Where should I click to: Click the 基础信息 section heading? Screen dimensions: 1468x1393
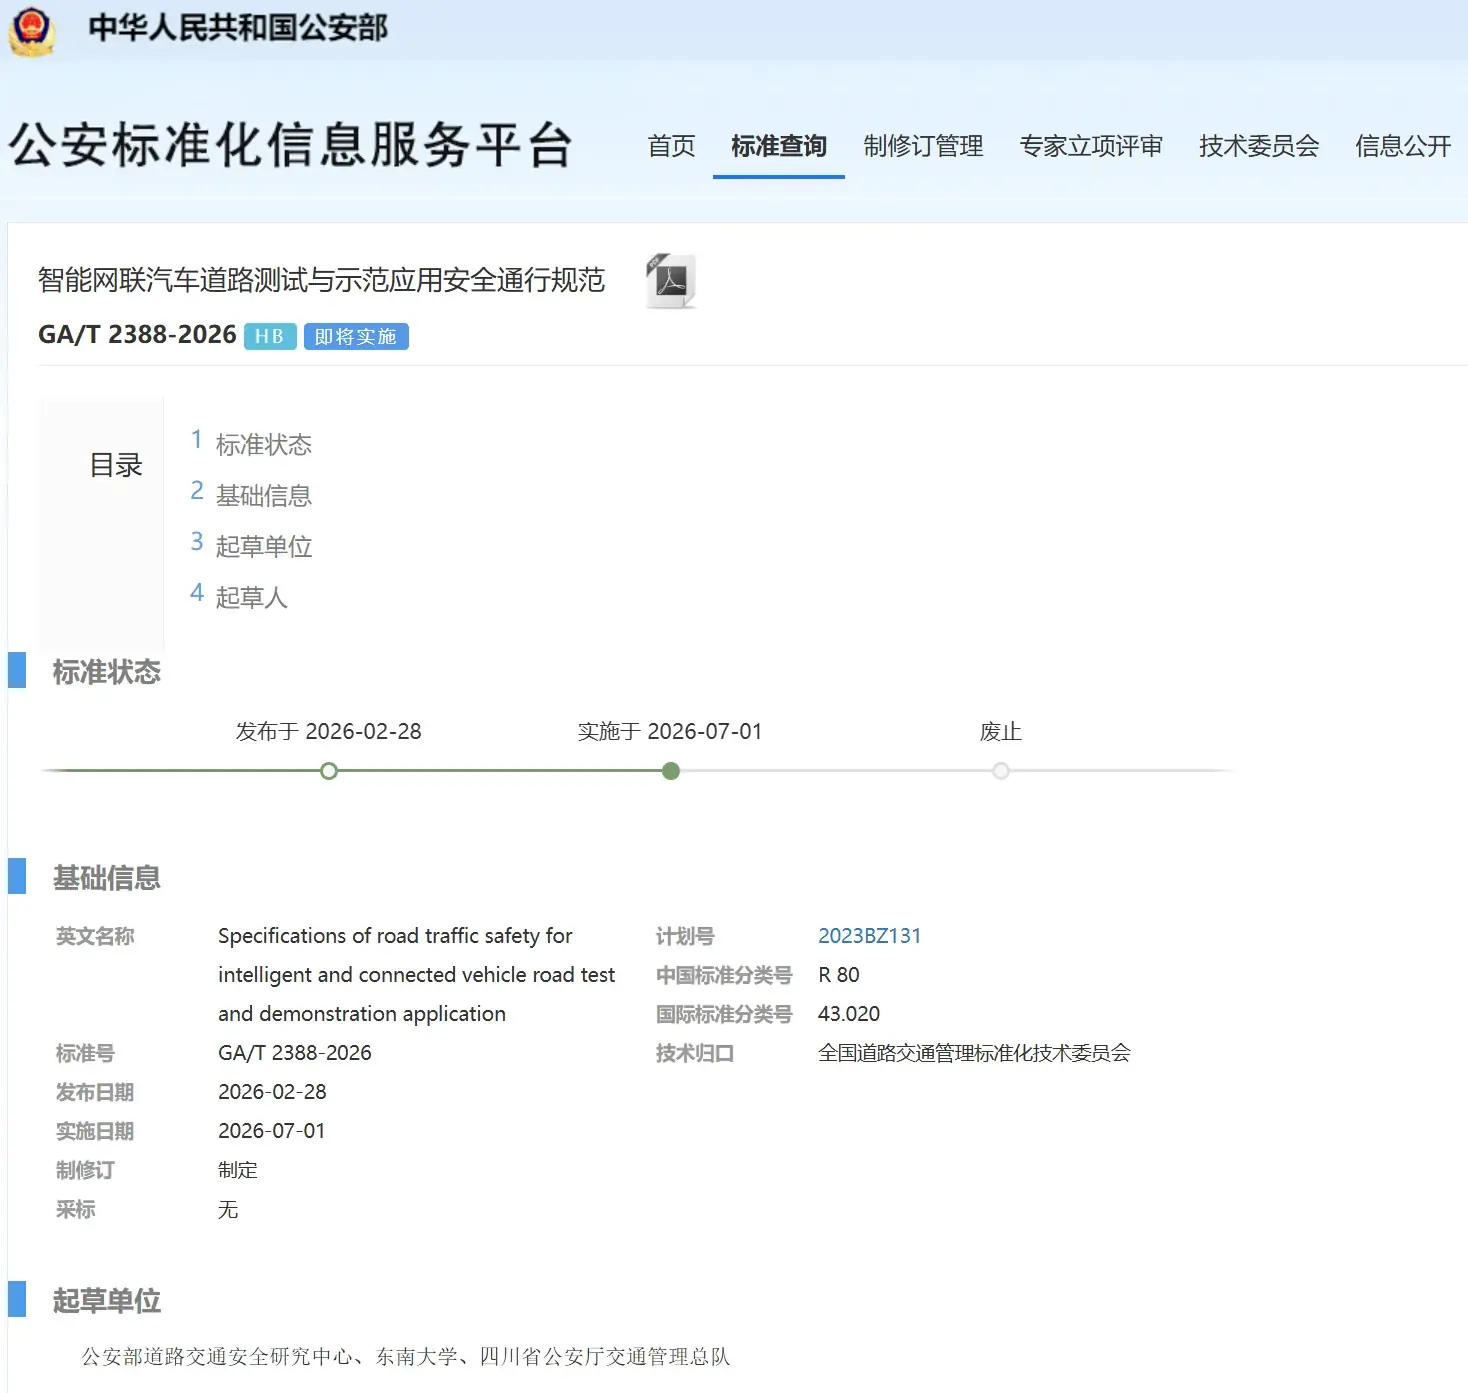pyautogui.click(x=107, y=878)
